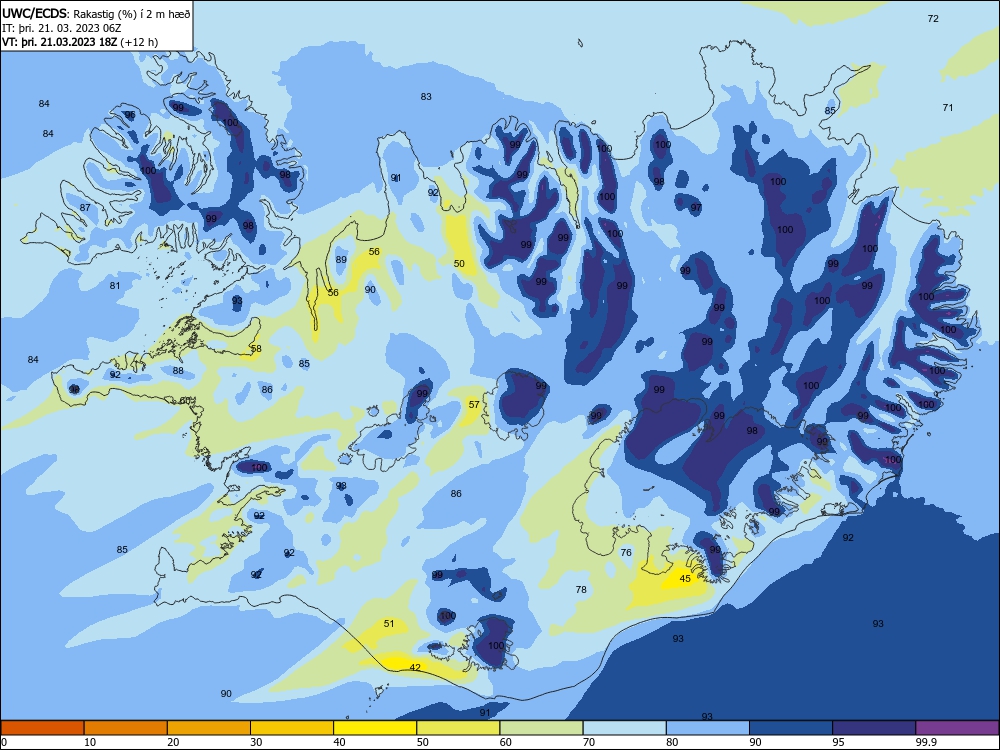The width and height of the screenshot is (1000, 750).
Task: Click the legend tick label 20
Action: [x=173, y=742]
